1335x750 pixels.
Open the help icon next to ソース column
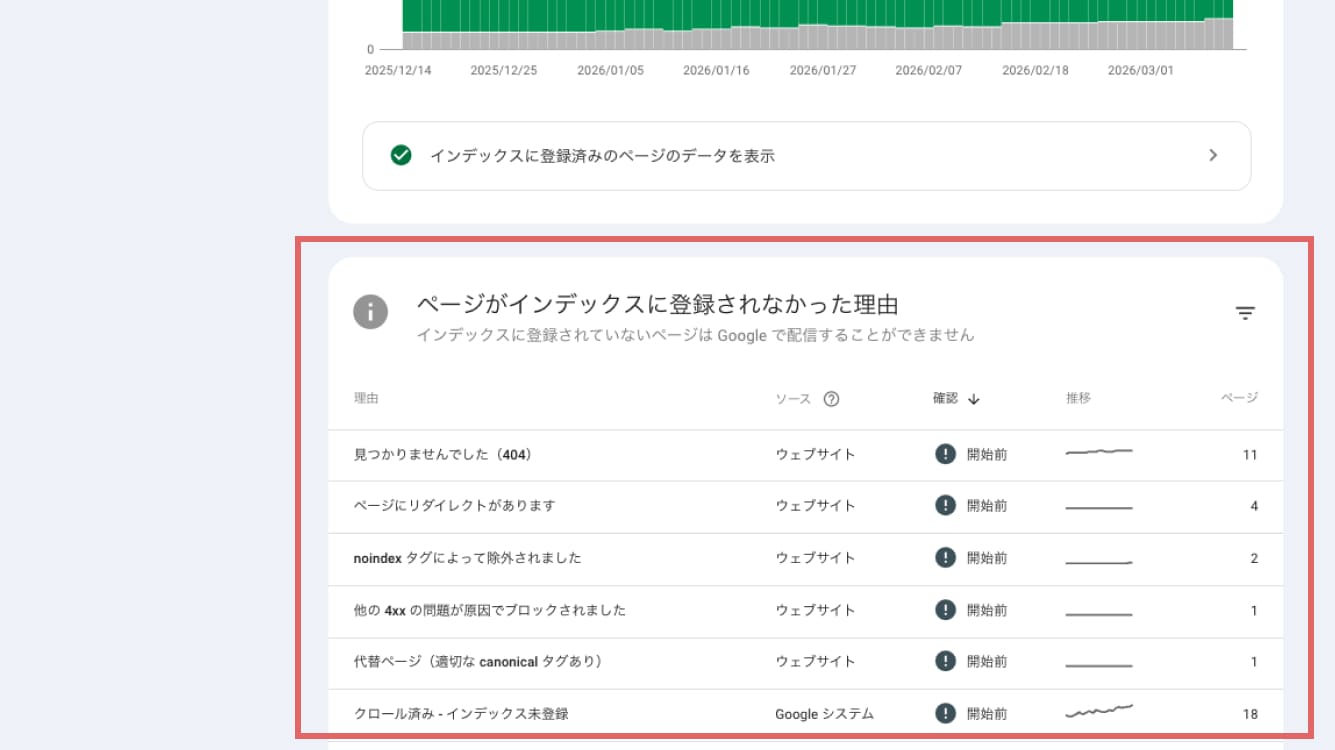coord(832,398)
